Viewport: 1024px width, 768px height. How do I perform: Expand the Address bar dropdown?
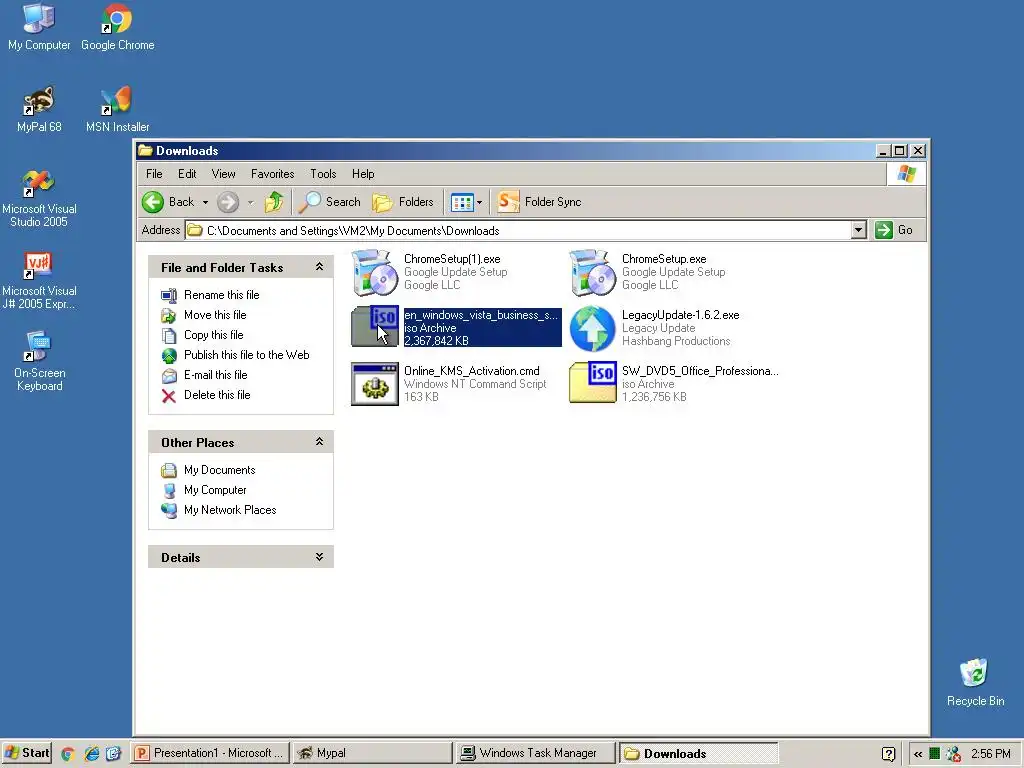coord(859,230)
